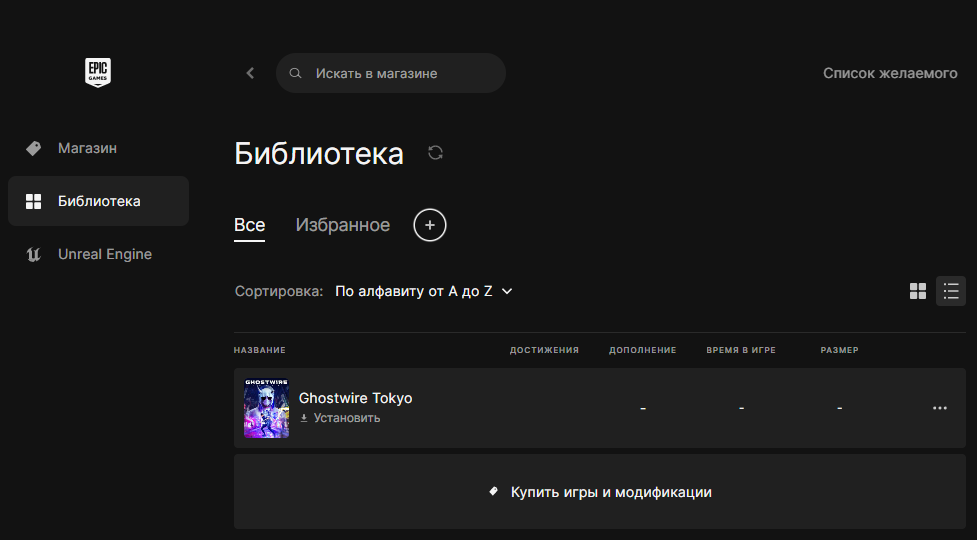Click the sort dropdown chevron arrow
The width and height of the screenshot is (977, 540).
(x=507, y=291)
